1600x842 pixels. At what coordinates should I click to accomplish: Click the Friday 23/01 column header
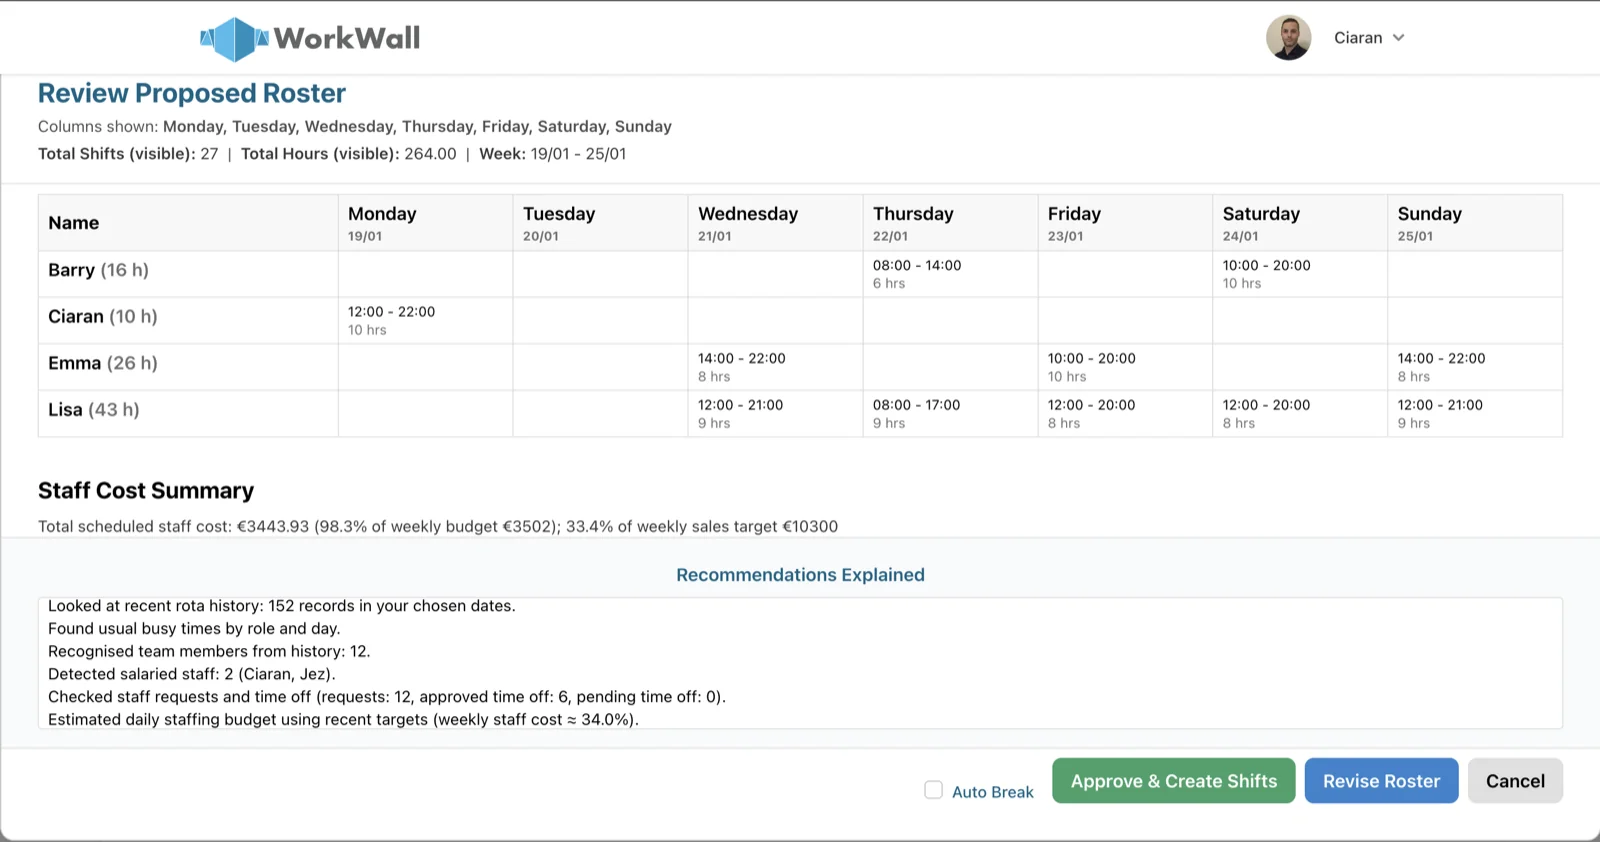(x=1125, y=223)
